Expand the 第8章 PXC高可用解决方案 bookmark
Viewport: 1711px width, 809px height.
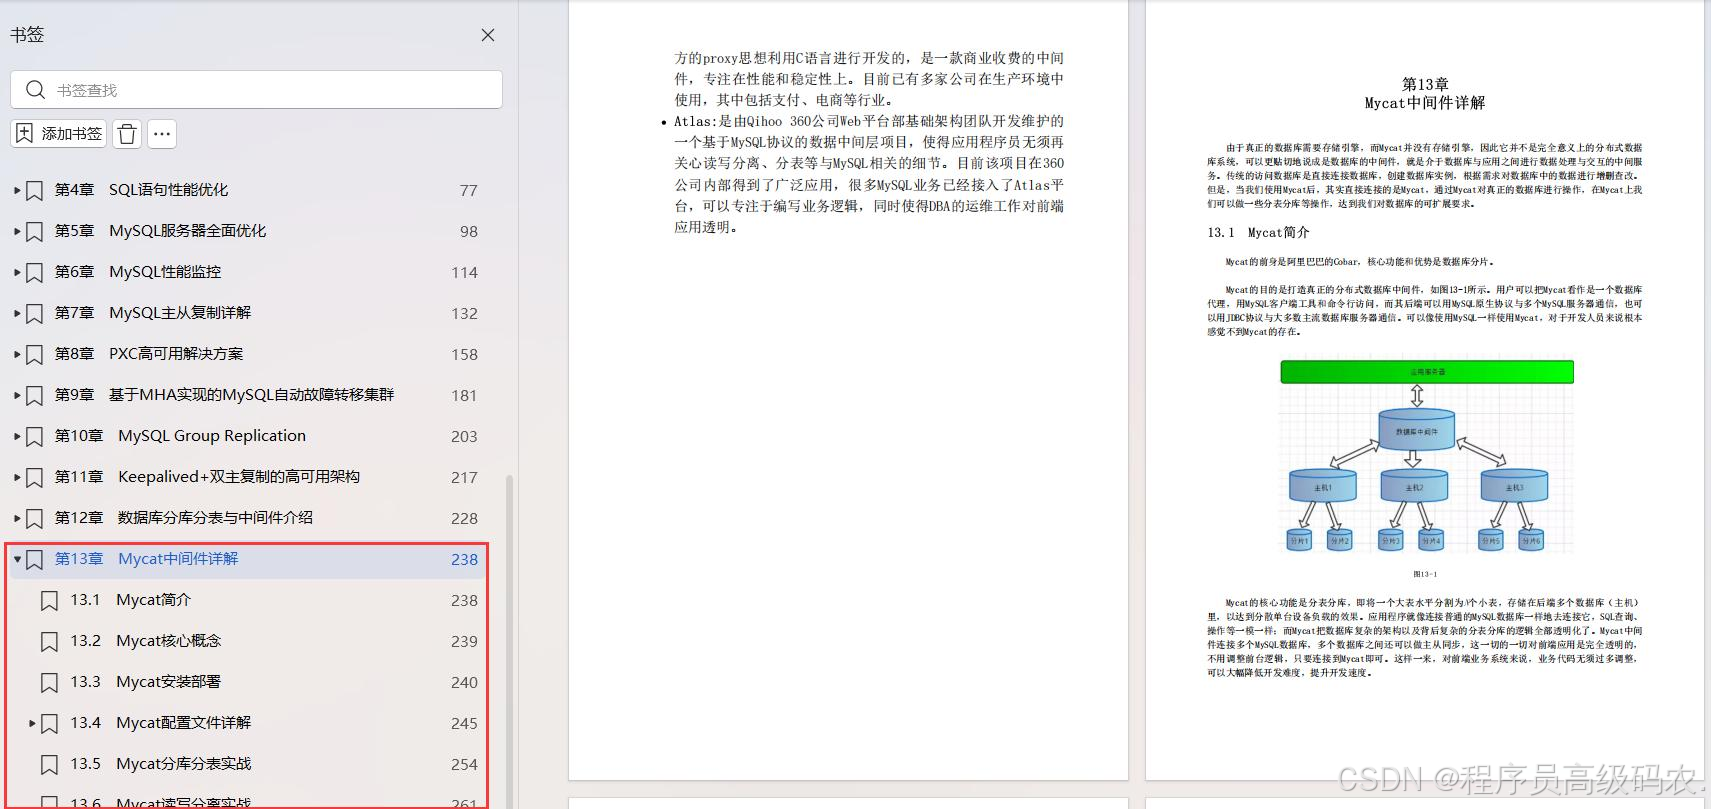pos(17,354)
